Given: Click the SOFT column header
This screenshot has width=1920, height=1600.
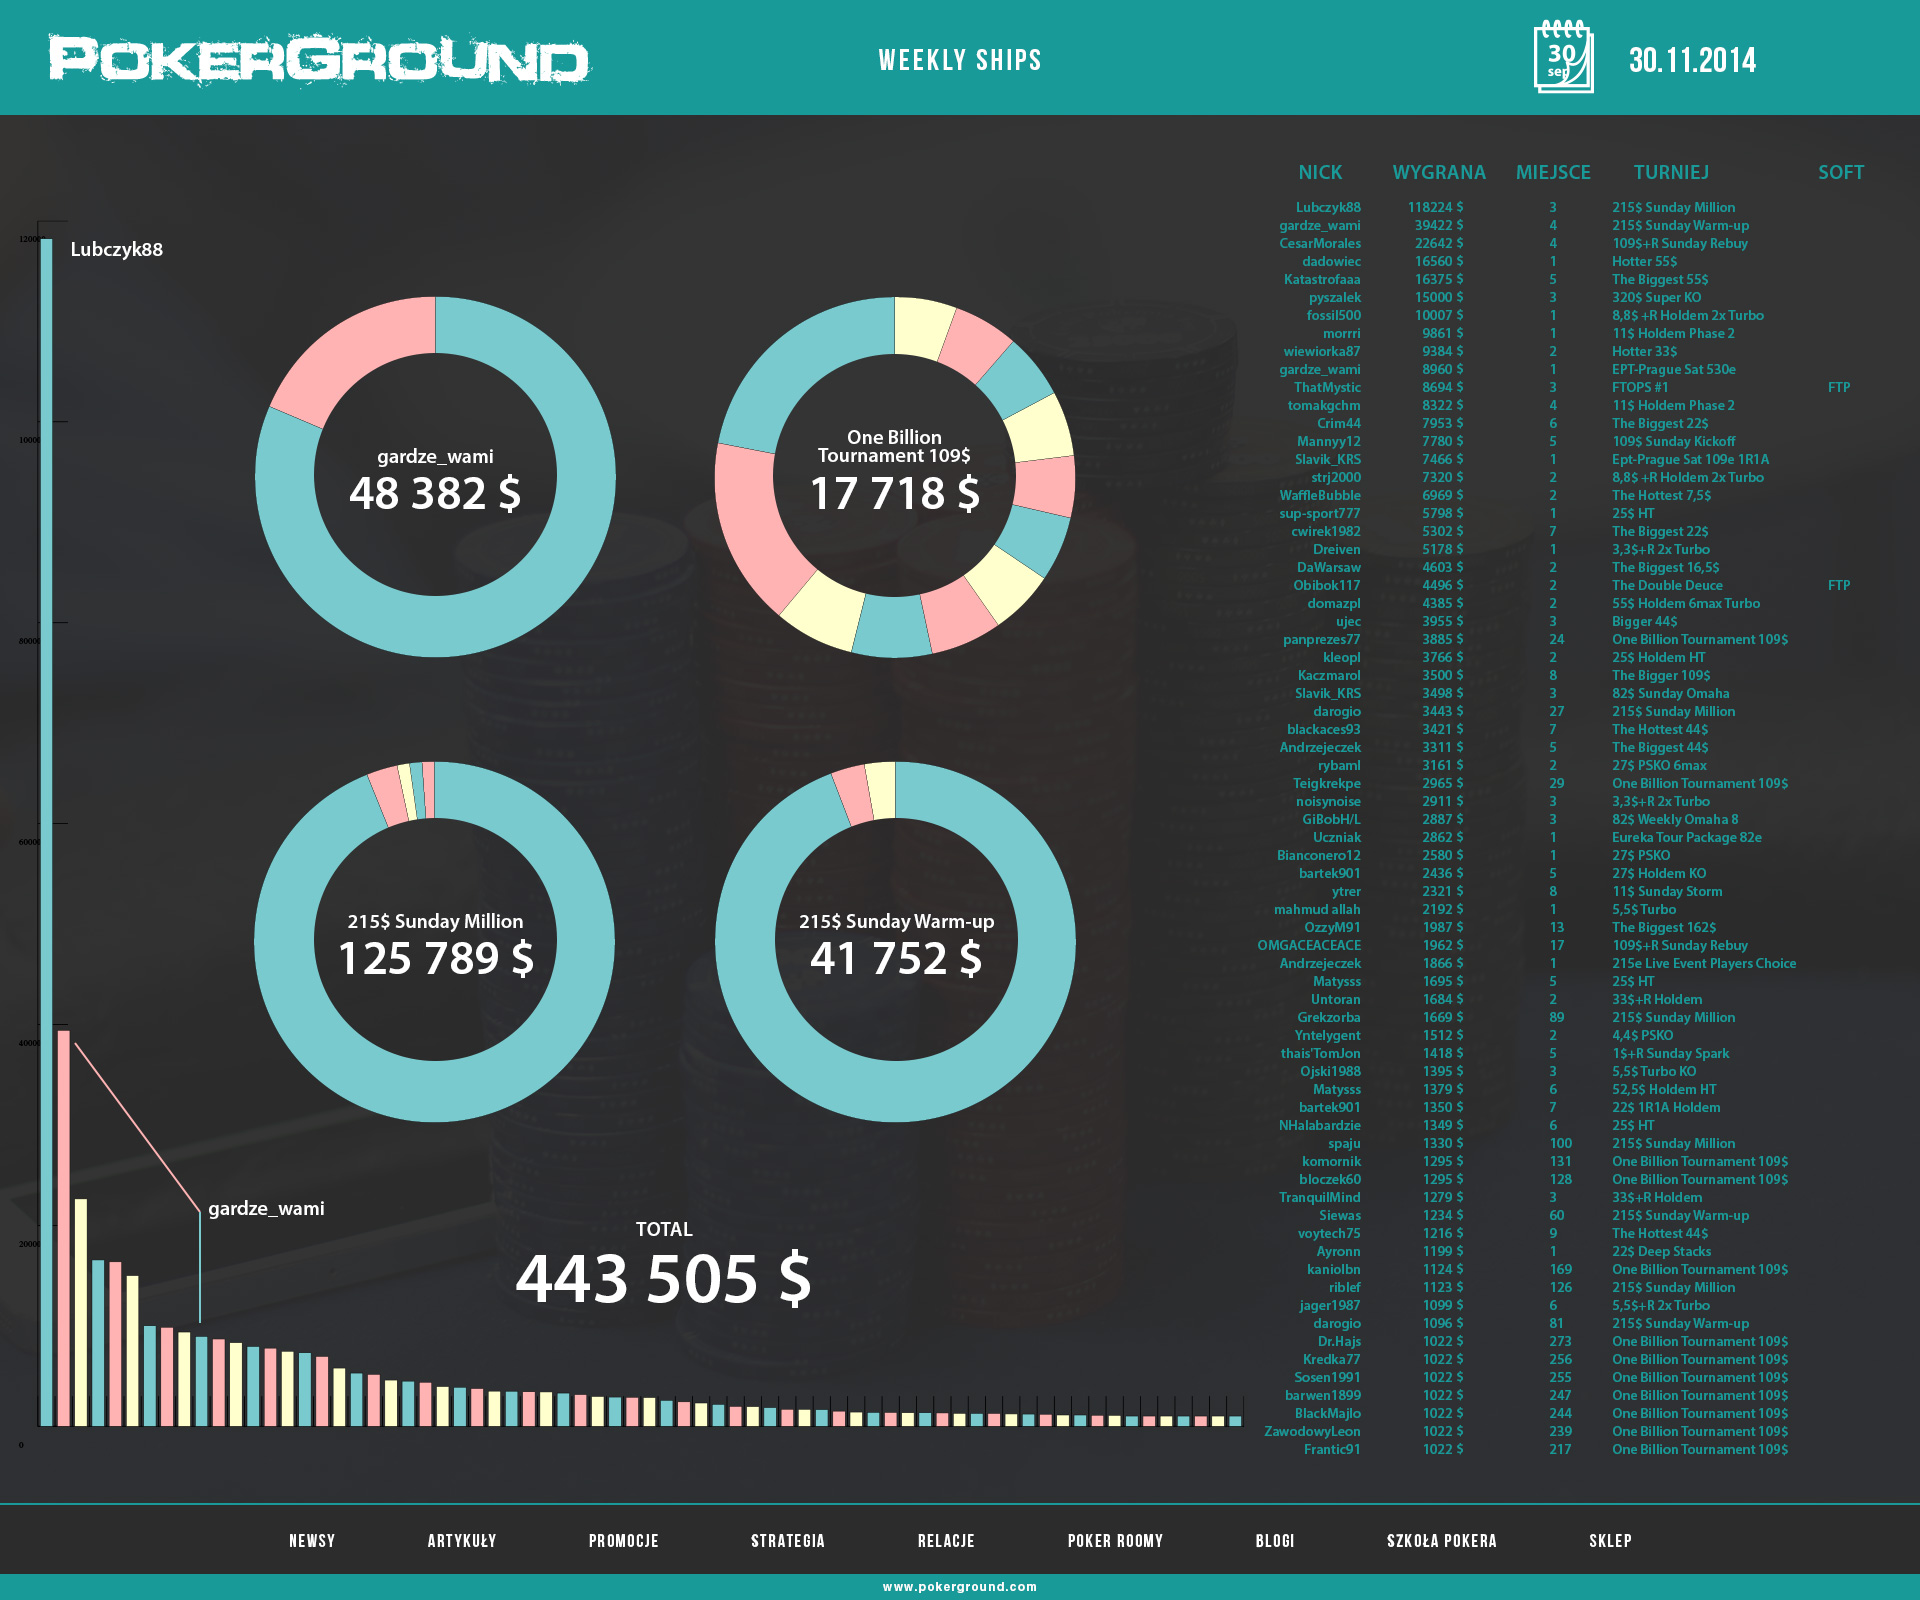Looking at the screenshot, I should [1841, 173].
